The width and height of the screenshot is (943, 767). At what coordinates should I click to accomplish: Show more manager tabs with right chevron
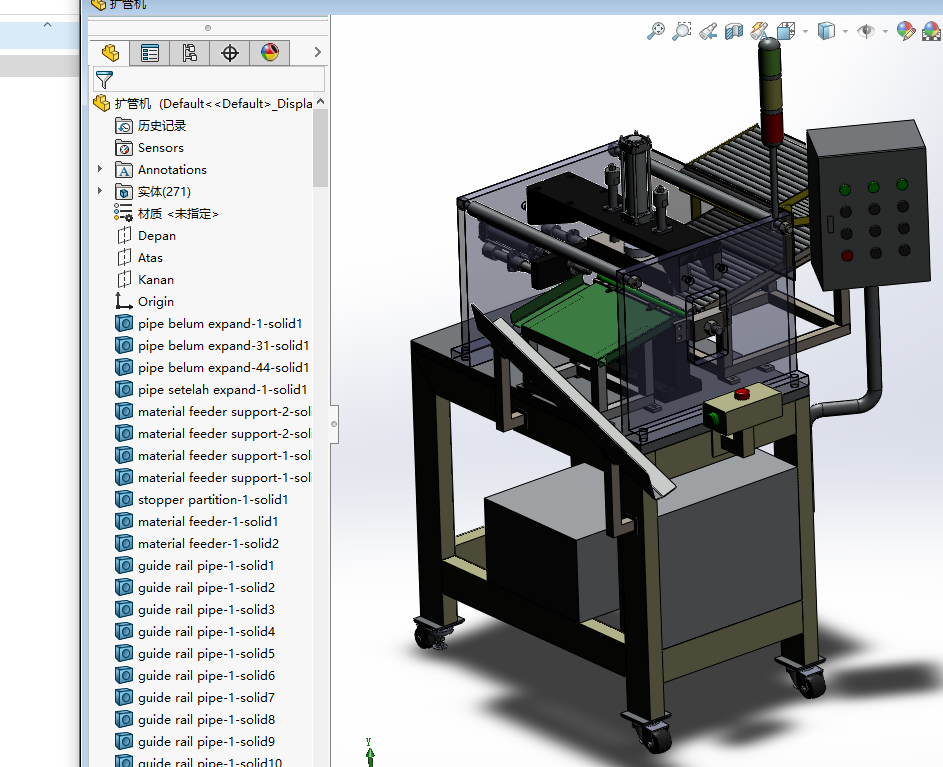[318, 52]
